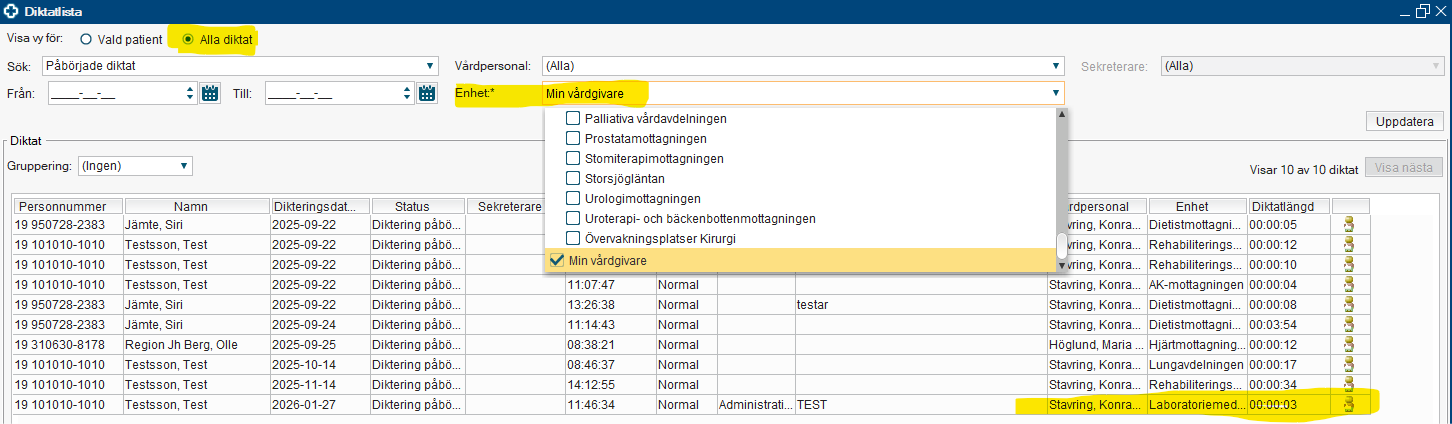Sort by the Personnummer column header
This screenshot has height=424, width=1452.
click(68, 206)
